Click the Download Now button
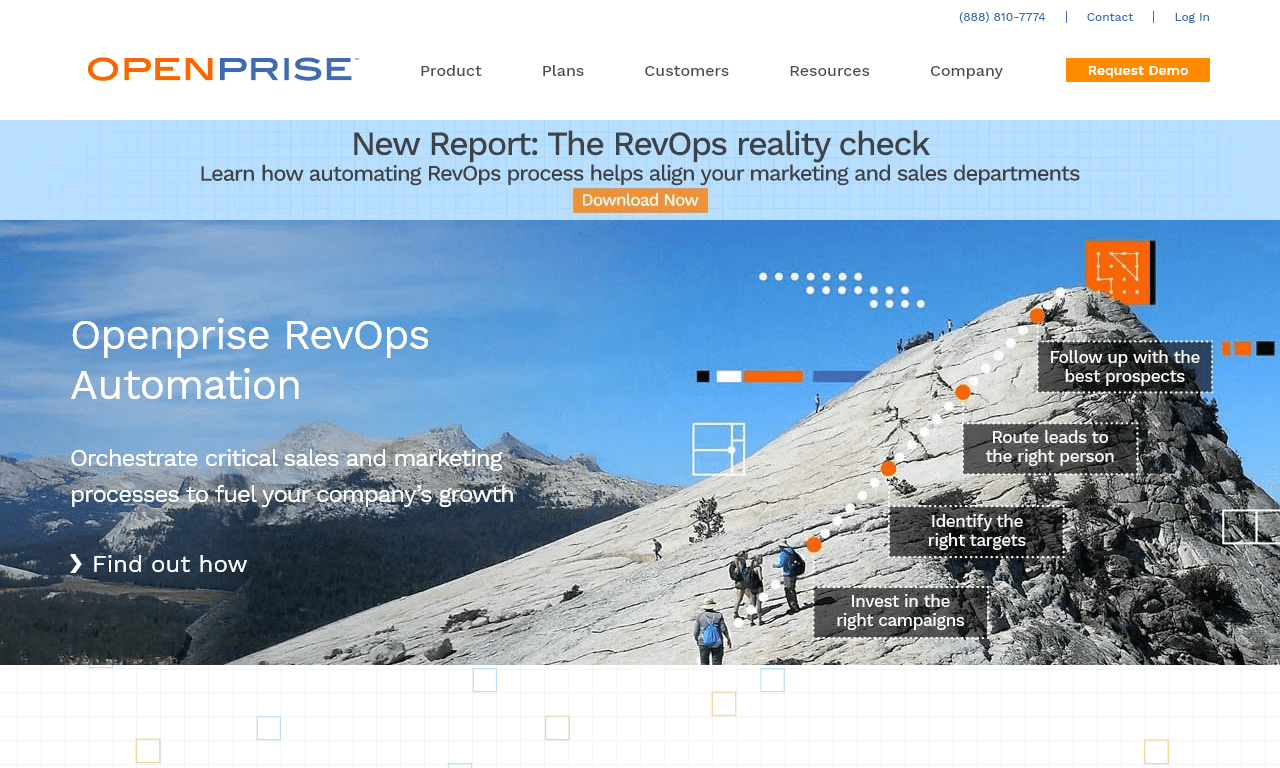1280x768 pixels. point(640,200)
